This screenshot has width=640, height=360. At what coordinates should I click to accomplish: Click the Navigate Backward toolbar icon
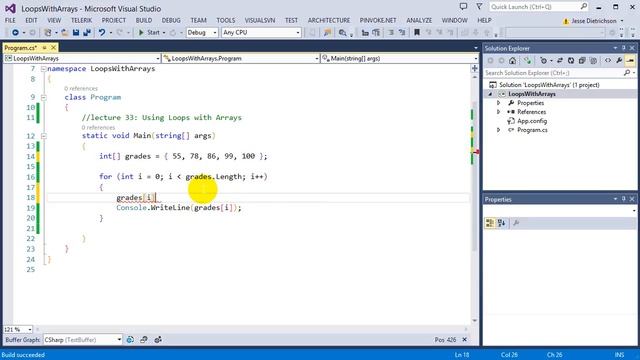[16, 32]
